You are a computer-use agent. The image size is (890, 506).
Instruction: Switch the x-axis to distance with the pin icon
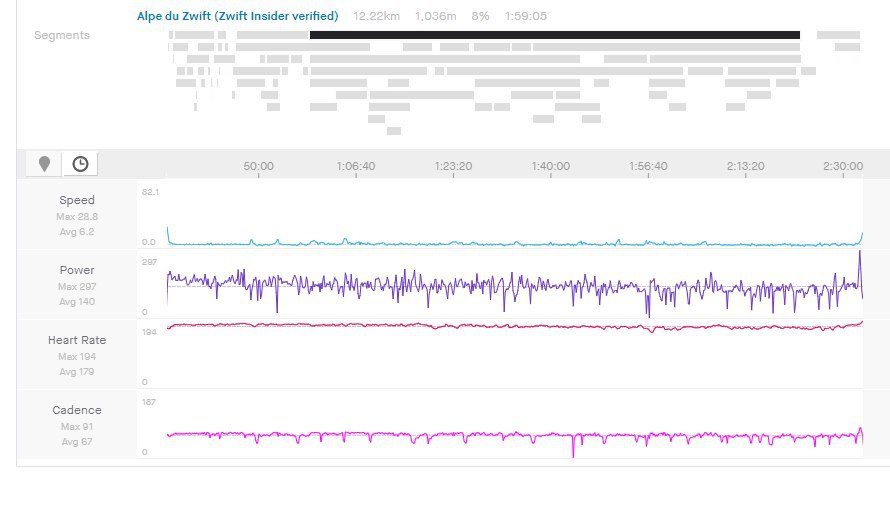click(44, 164)
